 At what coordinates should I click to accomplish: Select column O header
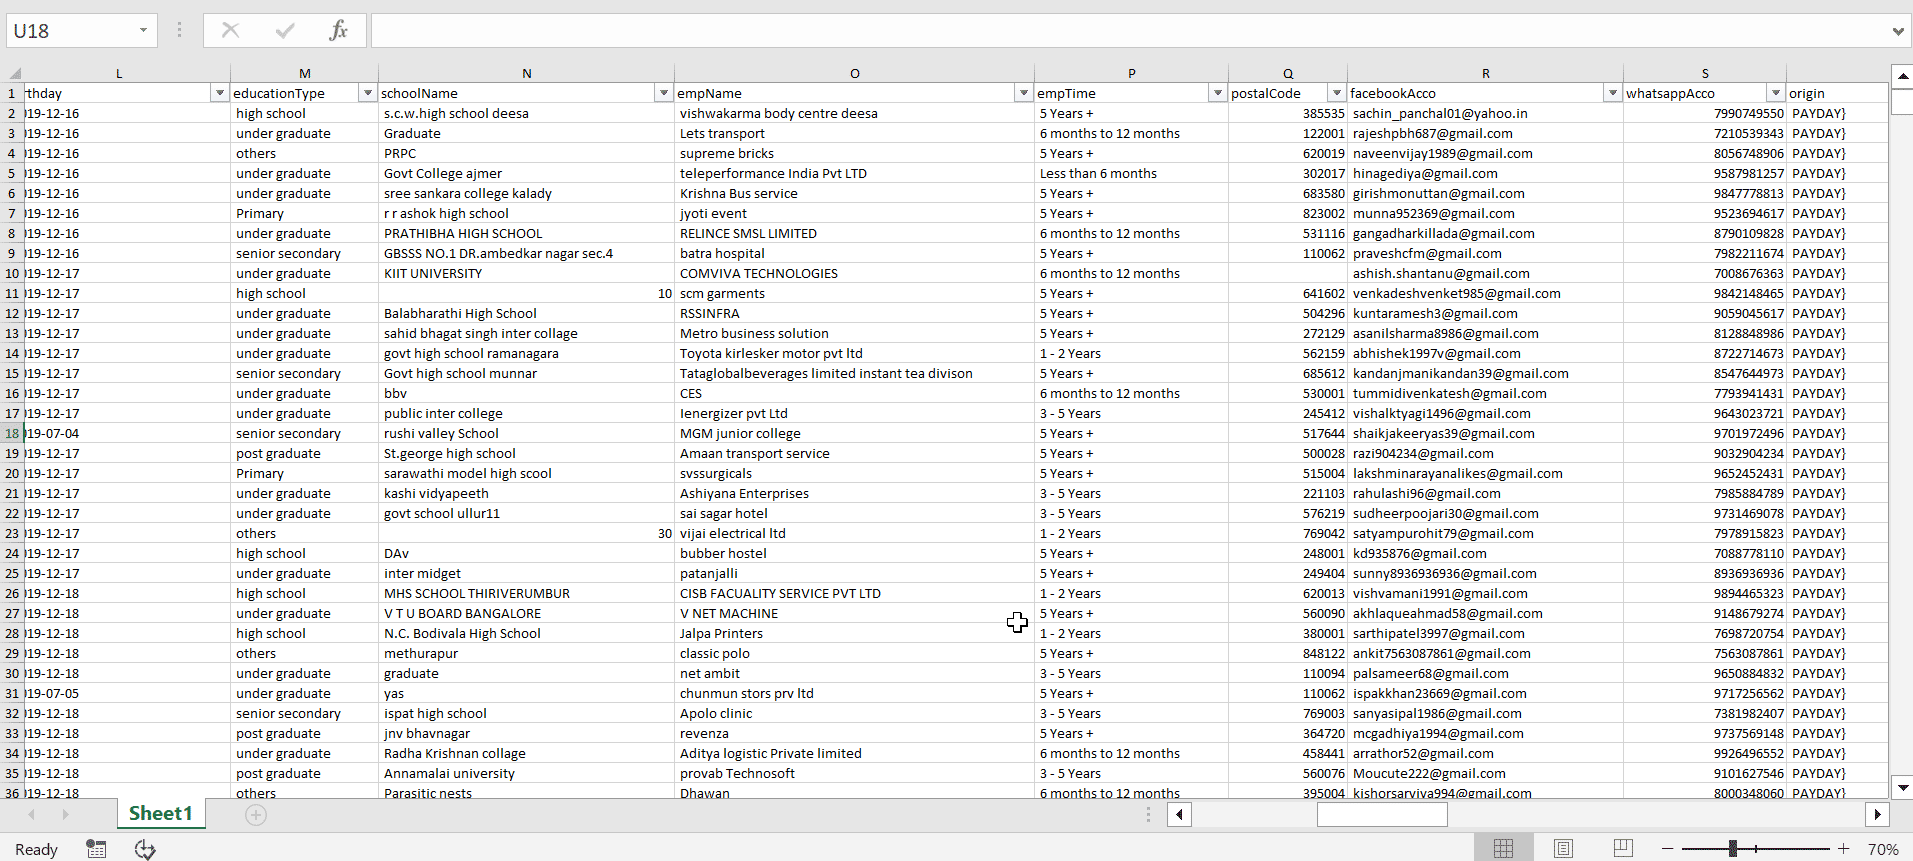(854, 73)
